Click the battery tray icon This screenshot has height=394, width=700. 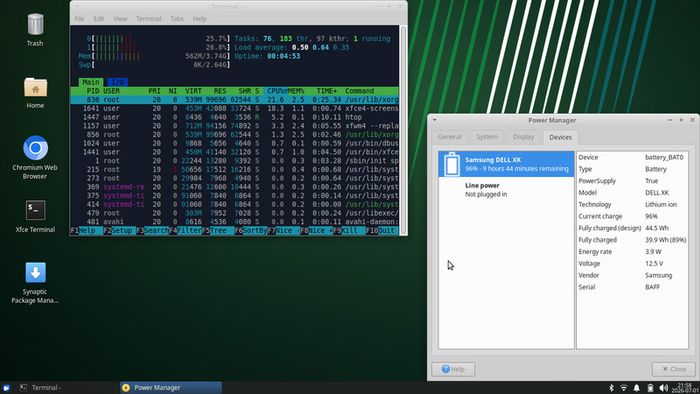tap(650, 388)
